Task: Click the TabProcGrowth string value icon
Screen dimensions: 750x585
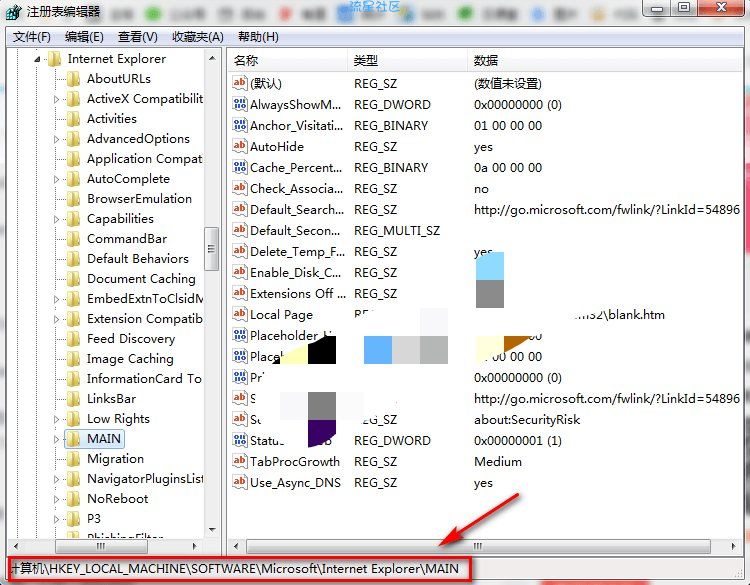Action: pos(240,461)
